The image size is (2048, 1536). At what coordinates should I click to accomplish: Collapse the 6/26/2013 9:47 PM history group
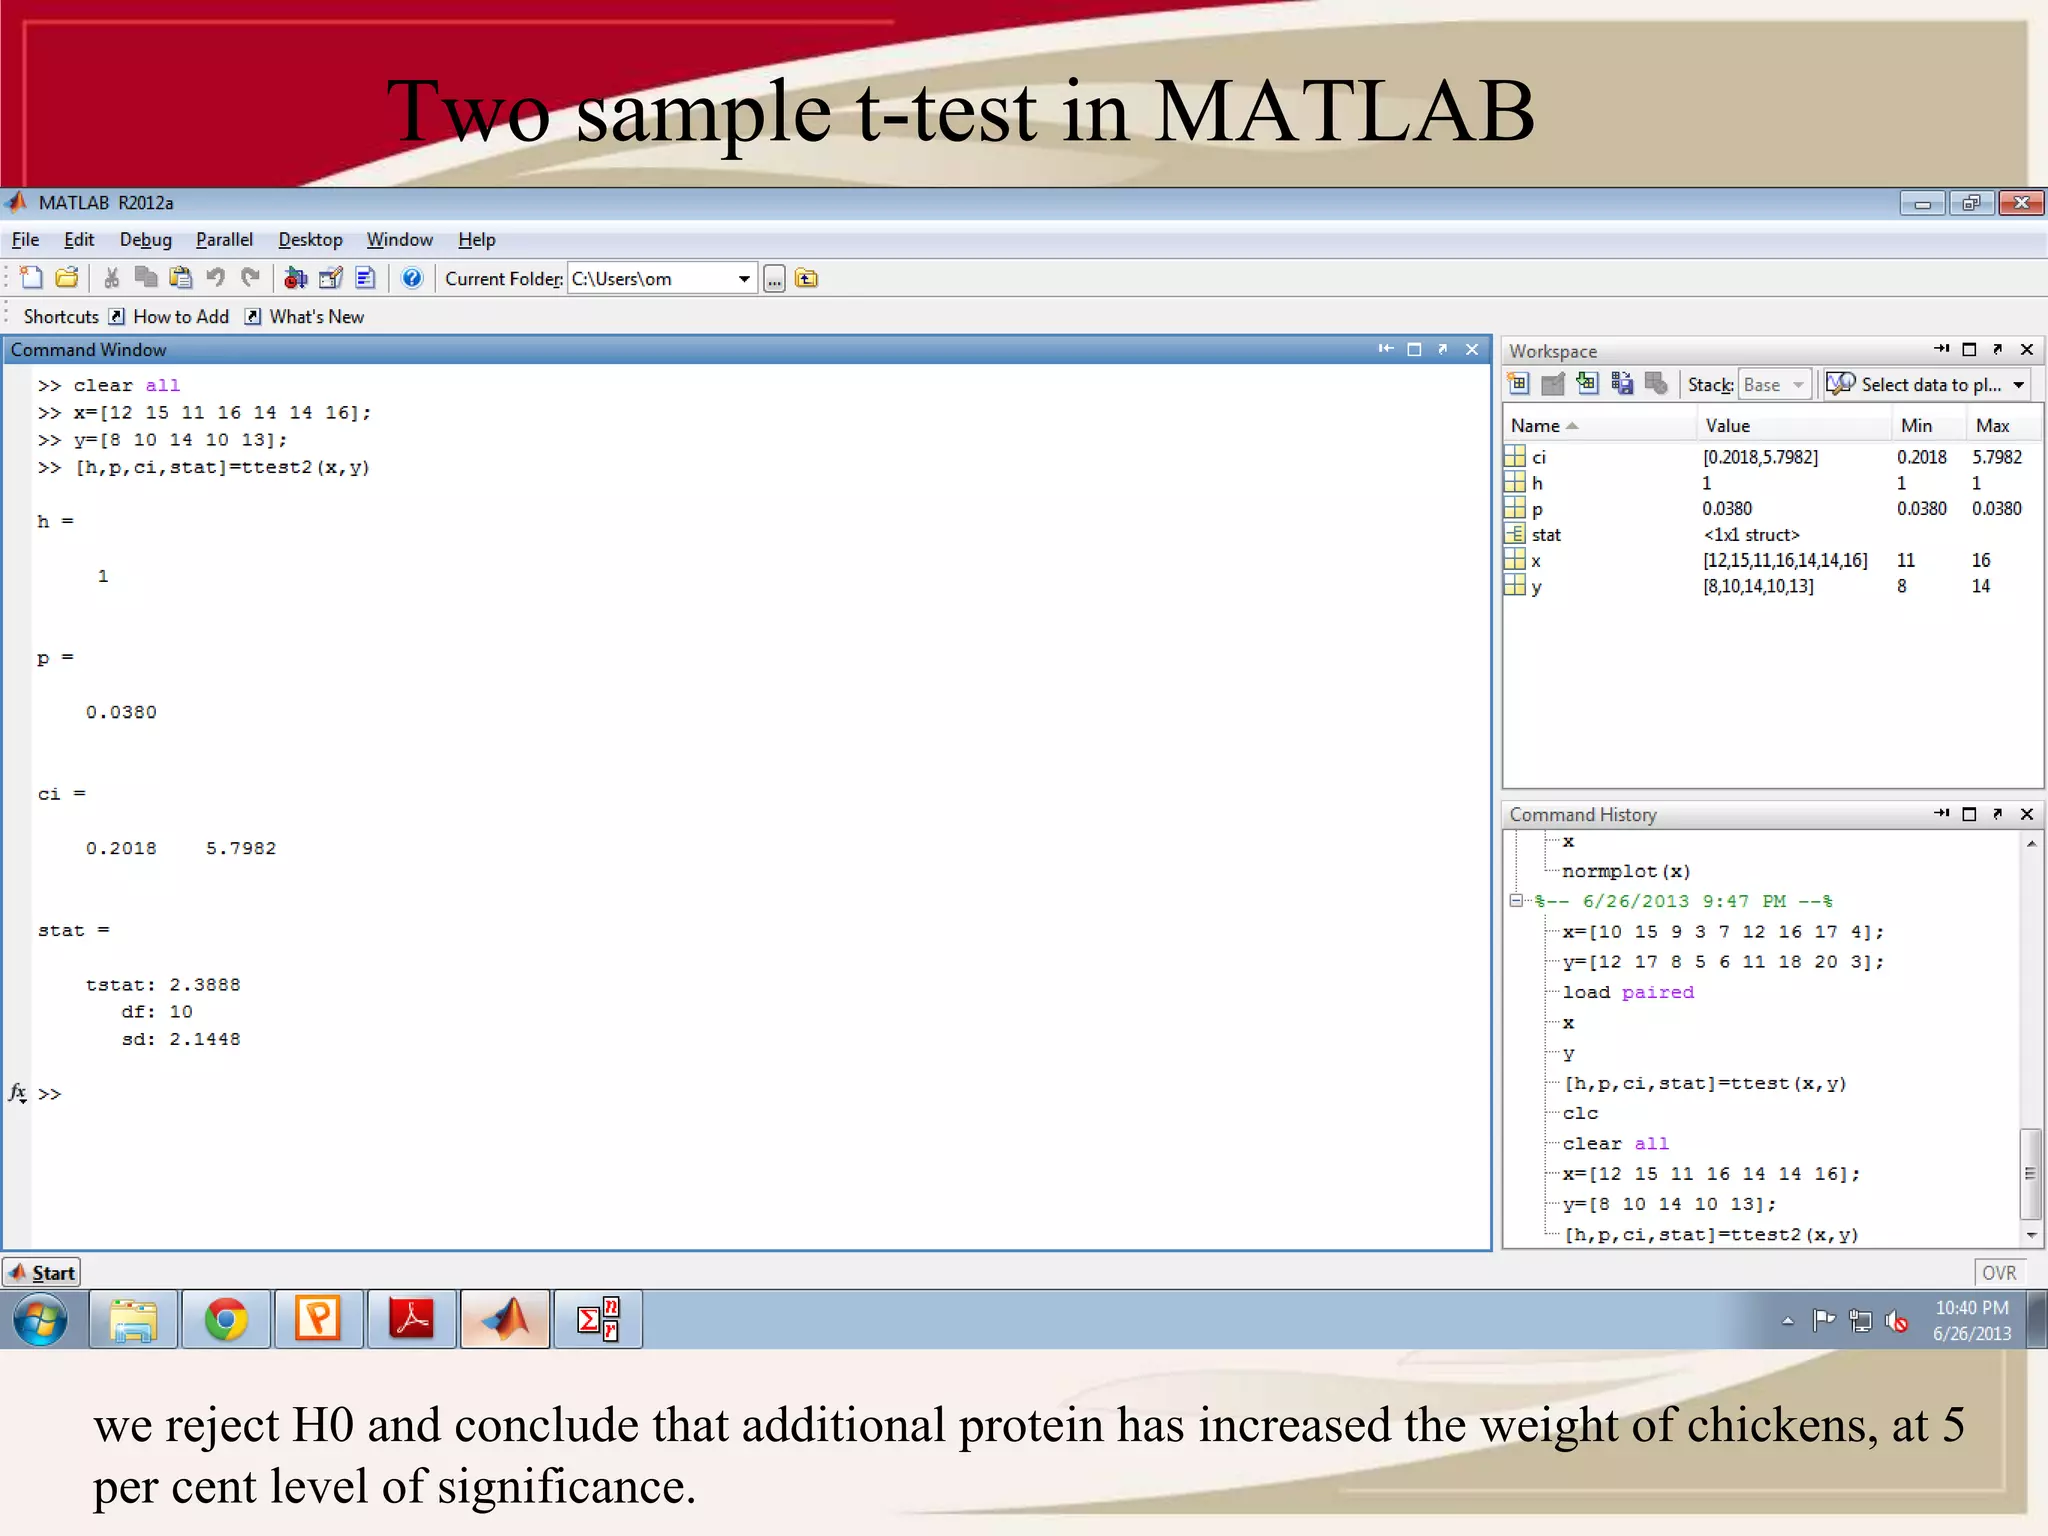[x=1516, y=901]
